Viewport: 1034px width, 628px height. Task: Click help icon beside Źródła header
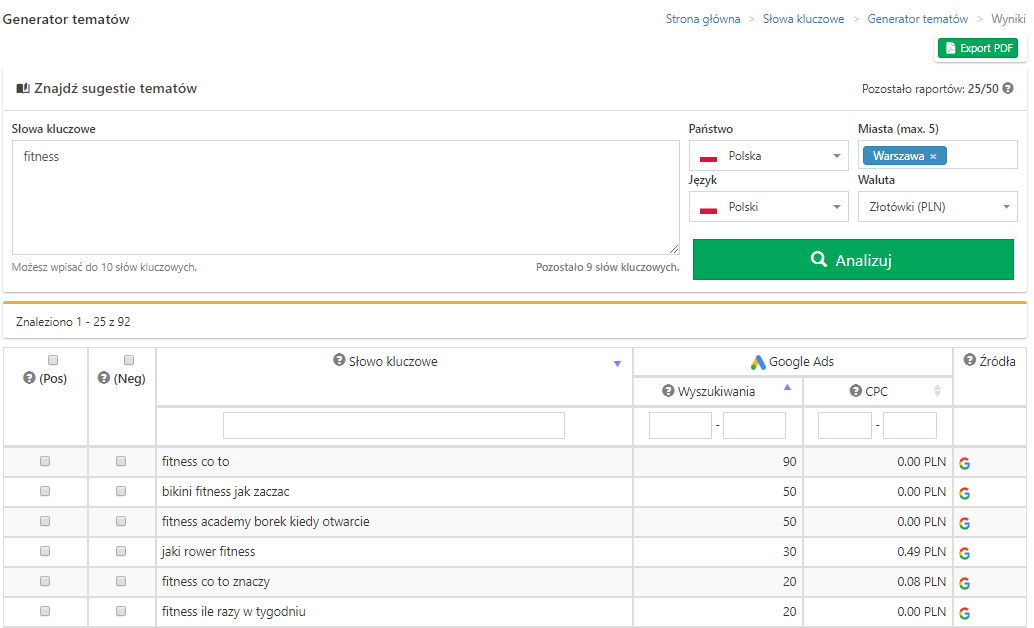[969, 361]
